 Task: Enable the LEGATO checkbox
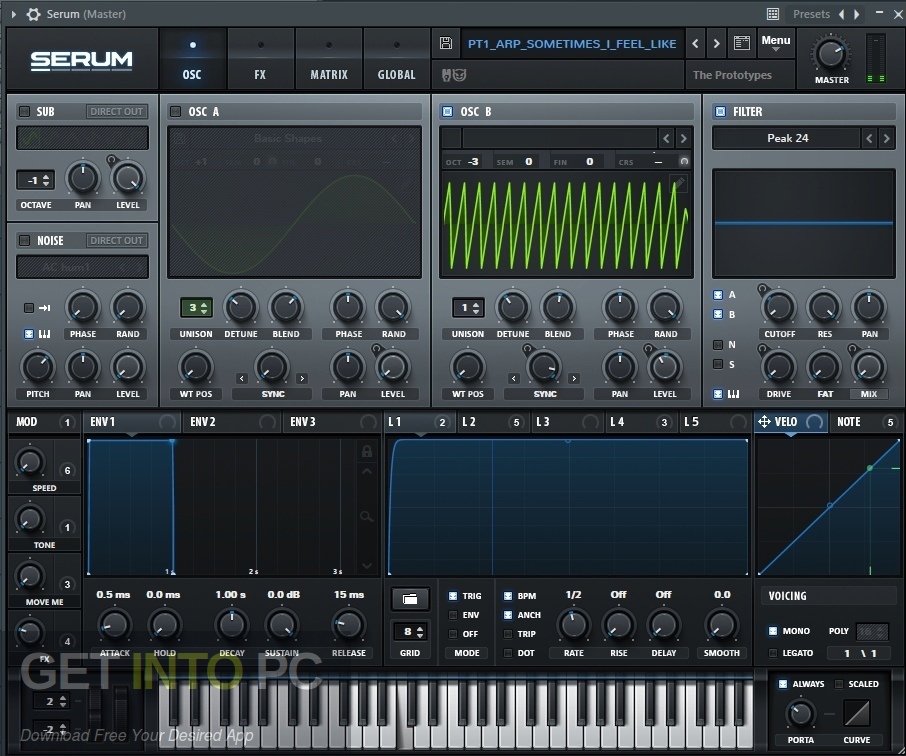coord(773,653)
